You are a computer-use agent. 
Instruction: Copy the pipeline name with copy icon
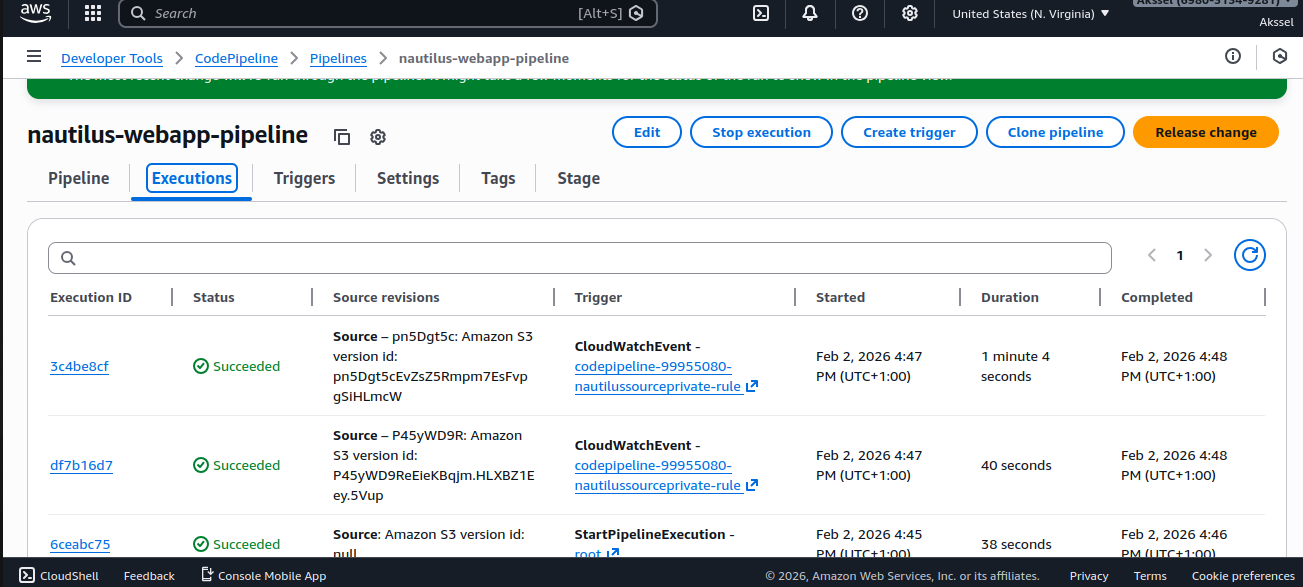(342, 137)
